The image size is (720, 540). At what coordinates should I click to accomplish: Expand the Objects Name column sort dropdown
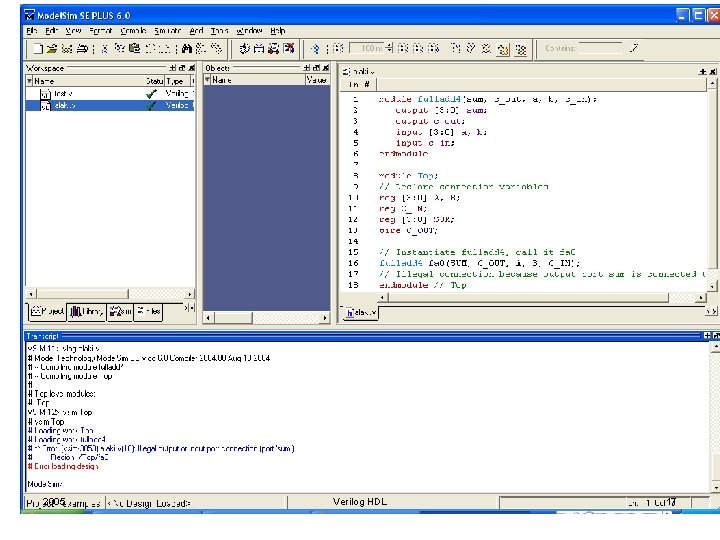[x=209, y=80]
